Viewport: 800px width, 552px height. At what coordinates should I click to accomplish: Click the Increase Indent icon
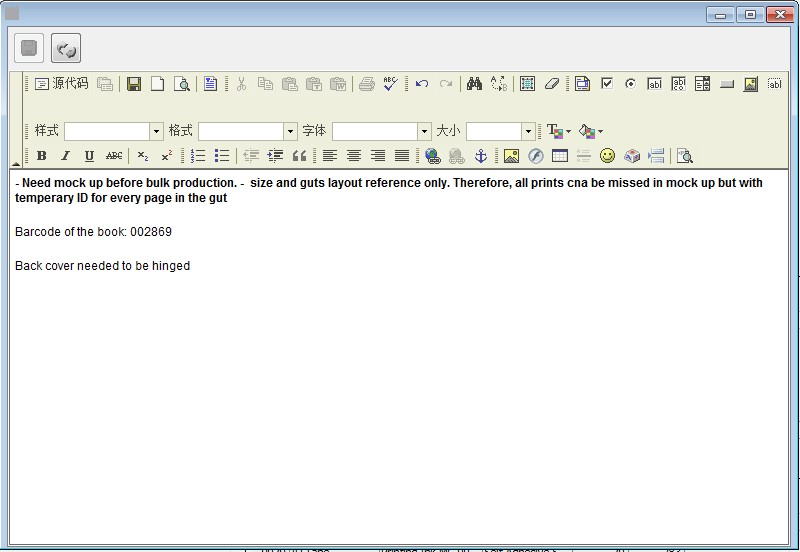[x=275, y=156]
